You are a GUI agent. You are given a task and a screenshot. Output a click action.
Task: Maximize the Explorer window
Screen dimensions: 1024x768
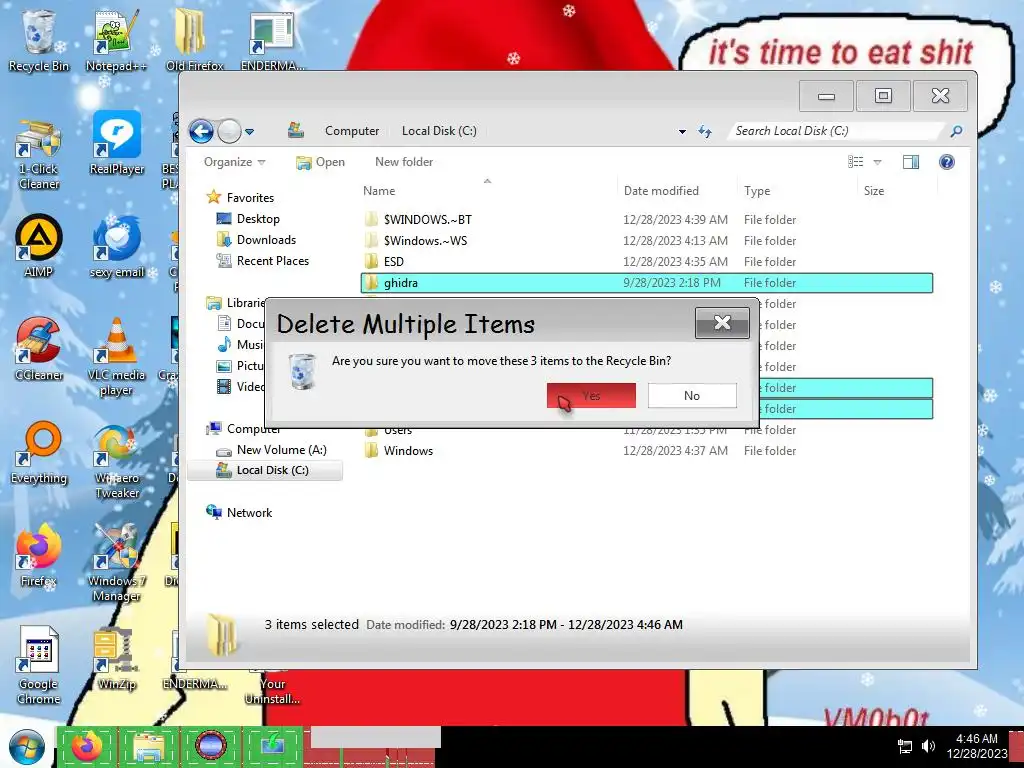(x=883, y=96)
